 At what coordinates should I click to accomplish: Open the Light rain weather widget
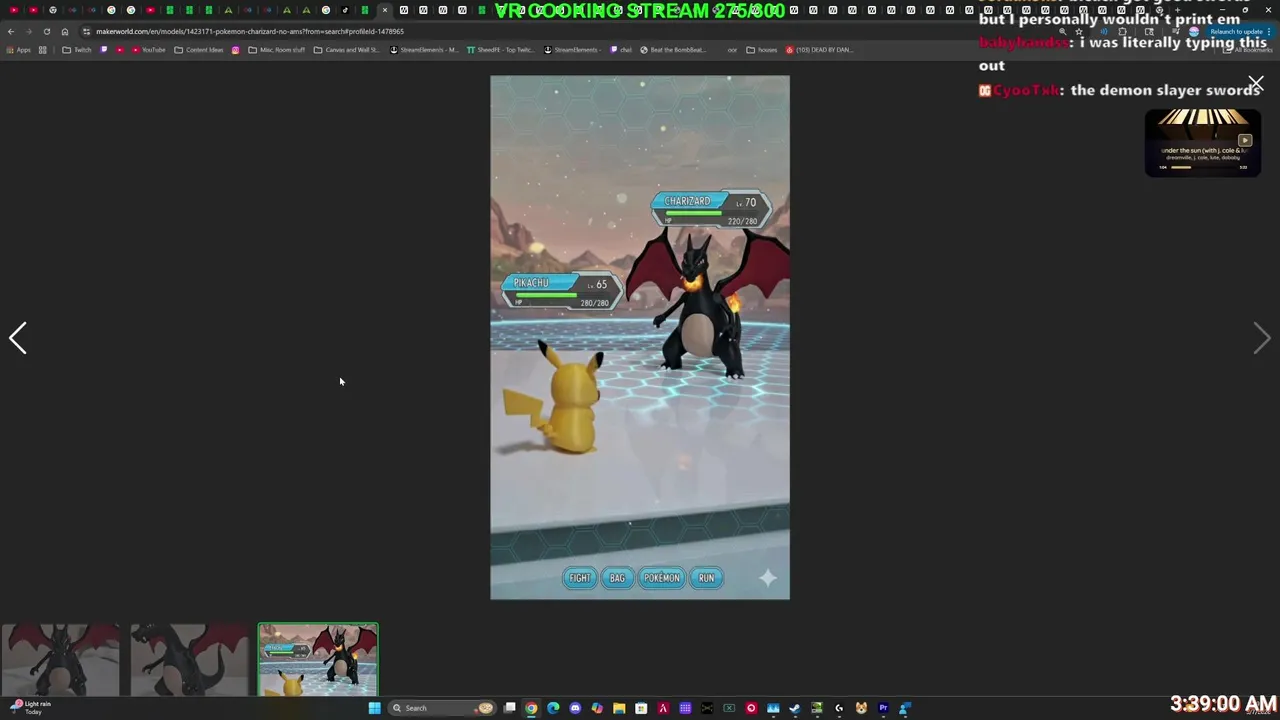click(30, 707)
